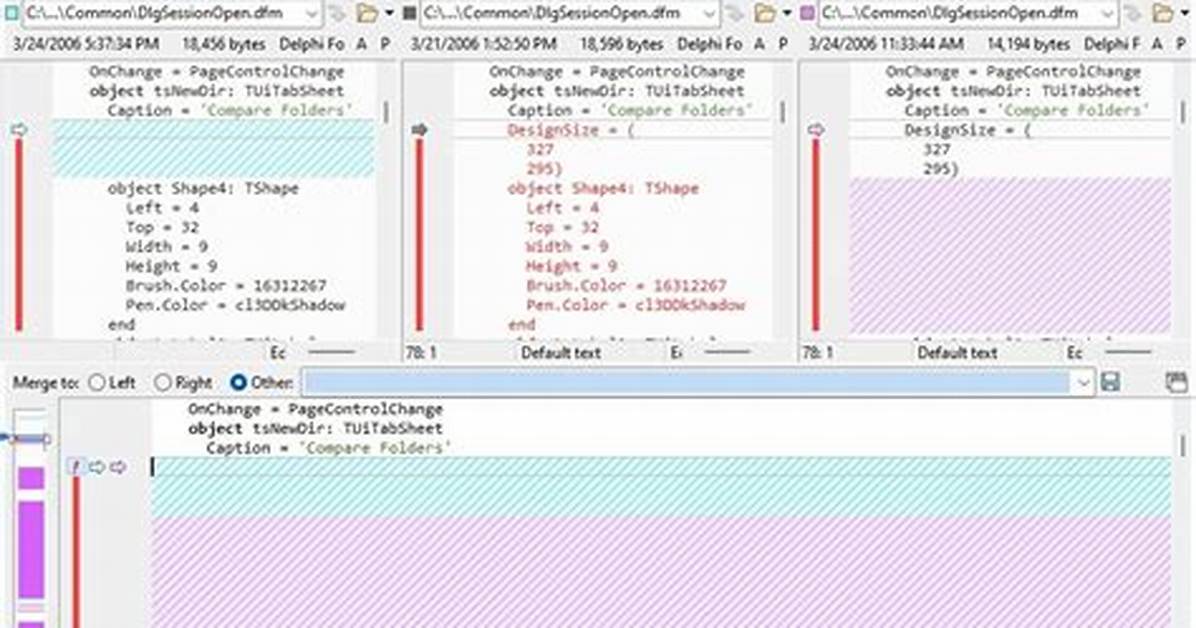
Task: Open the arrow menu beside center folder icon
Action: pos(786,14)
